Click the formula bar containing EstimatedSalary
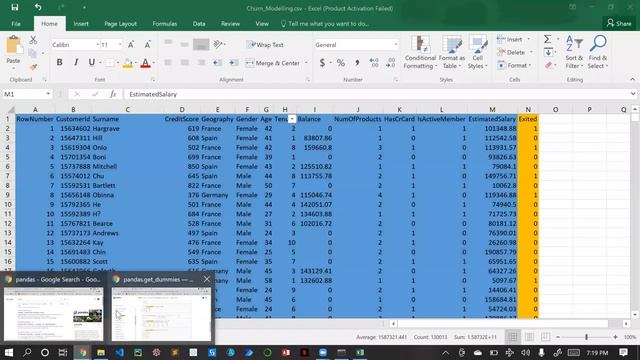 (376, 94)
